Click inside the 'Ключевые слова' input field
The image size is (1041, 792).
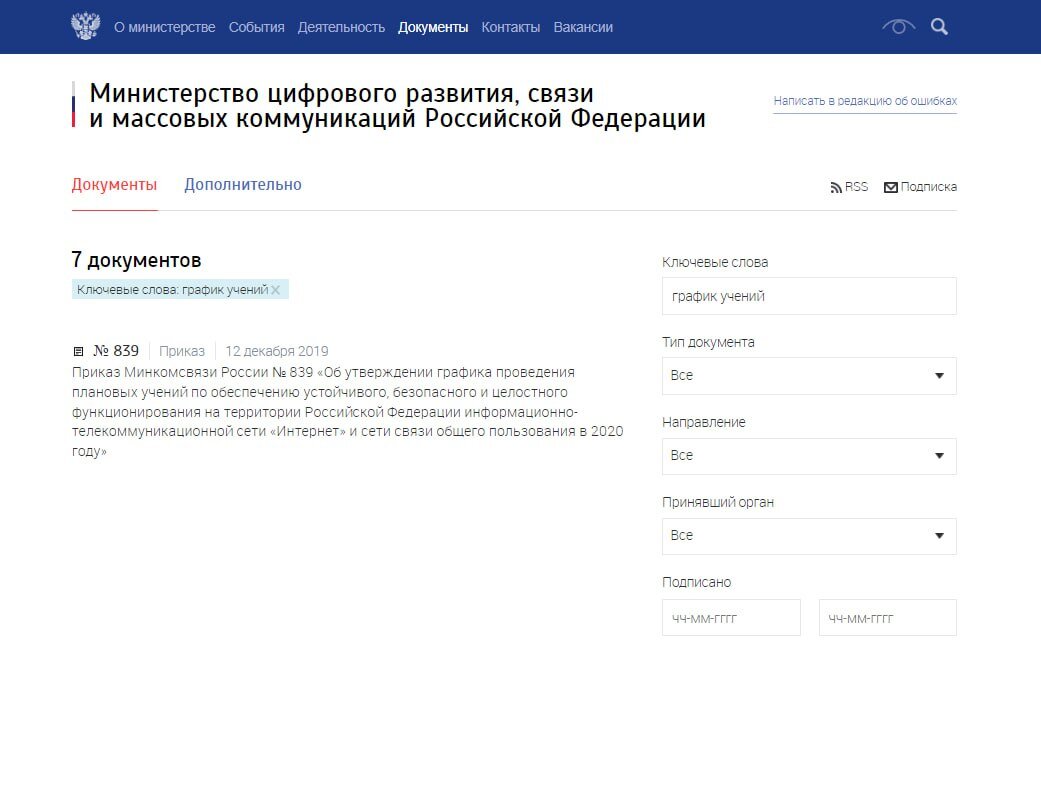[809, 296]
